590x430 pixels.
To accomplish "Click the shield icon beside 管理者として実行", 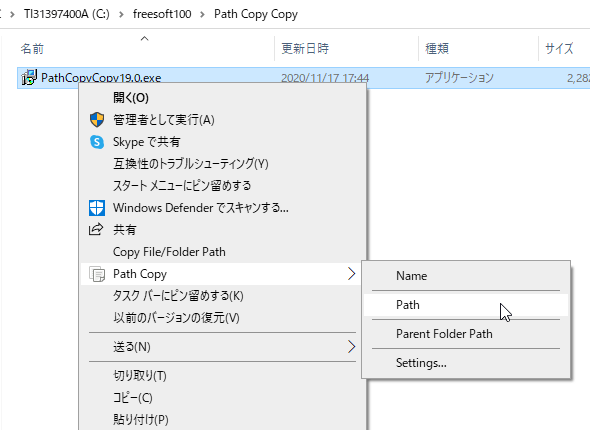I will coord(97,120).
